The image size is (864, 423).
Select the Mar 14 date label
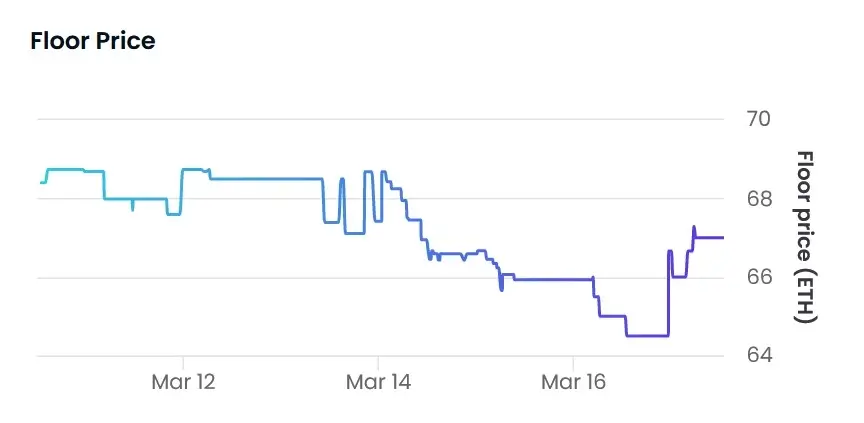(378, 381)
